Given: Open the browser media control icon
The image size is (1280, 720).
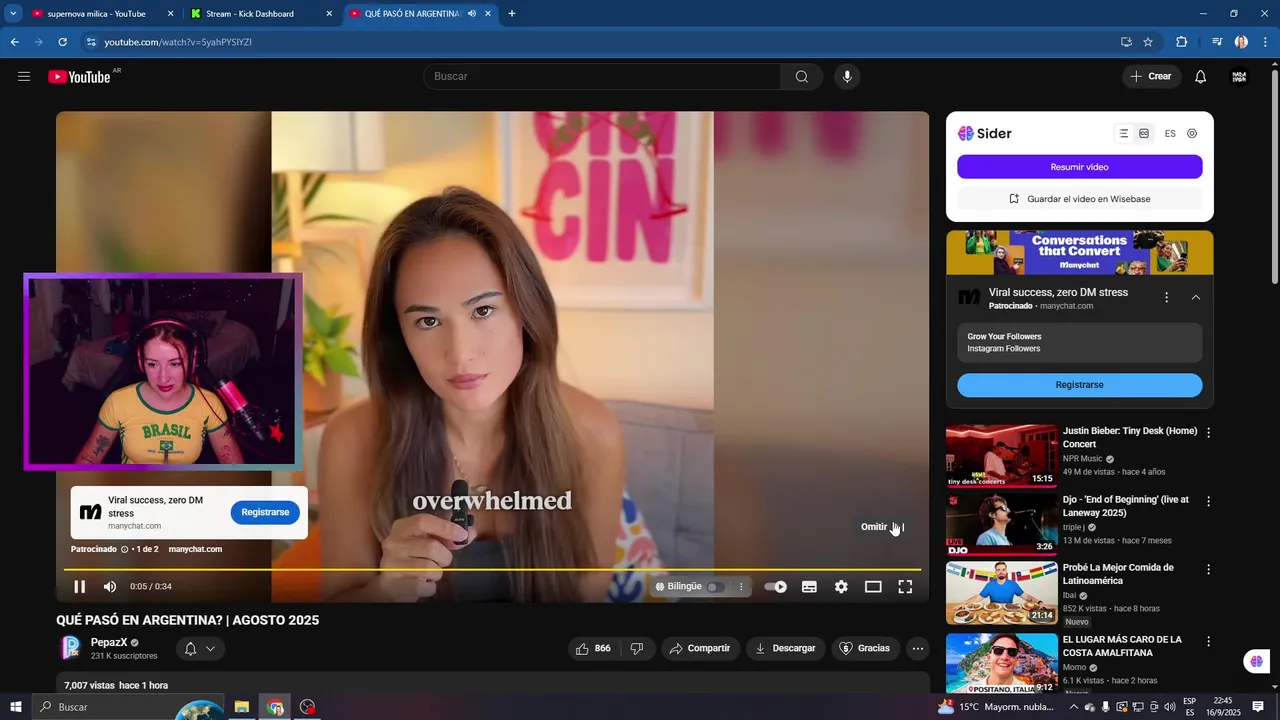Looking at the screenshot, I should coord(1217,42).
